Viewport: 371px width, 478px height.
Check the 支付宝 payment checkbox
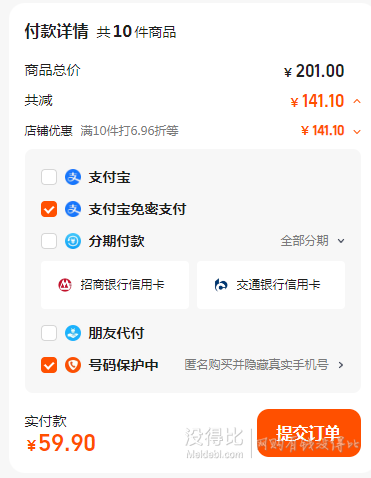tap(49, 177)
